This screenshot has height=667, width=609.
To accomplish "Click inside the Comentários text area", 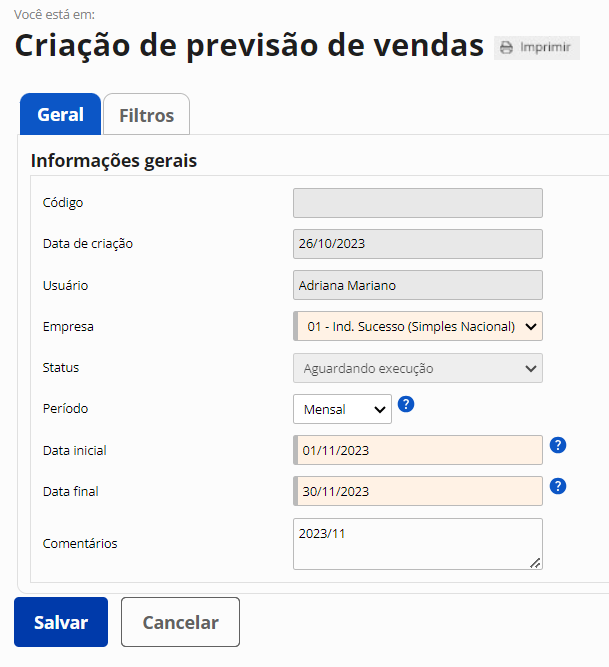I will point(418,544).
